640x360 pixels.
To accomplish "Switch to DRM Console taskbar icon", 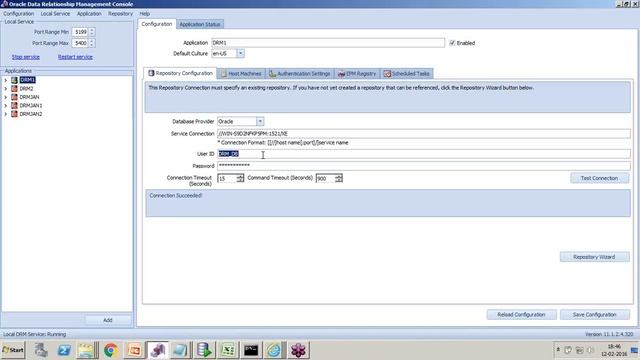I will coord(158,350).
